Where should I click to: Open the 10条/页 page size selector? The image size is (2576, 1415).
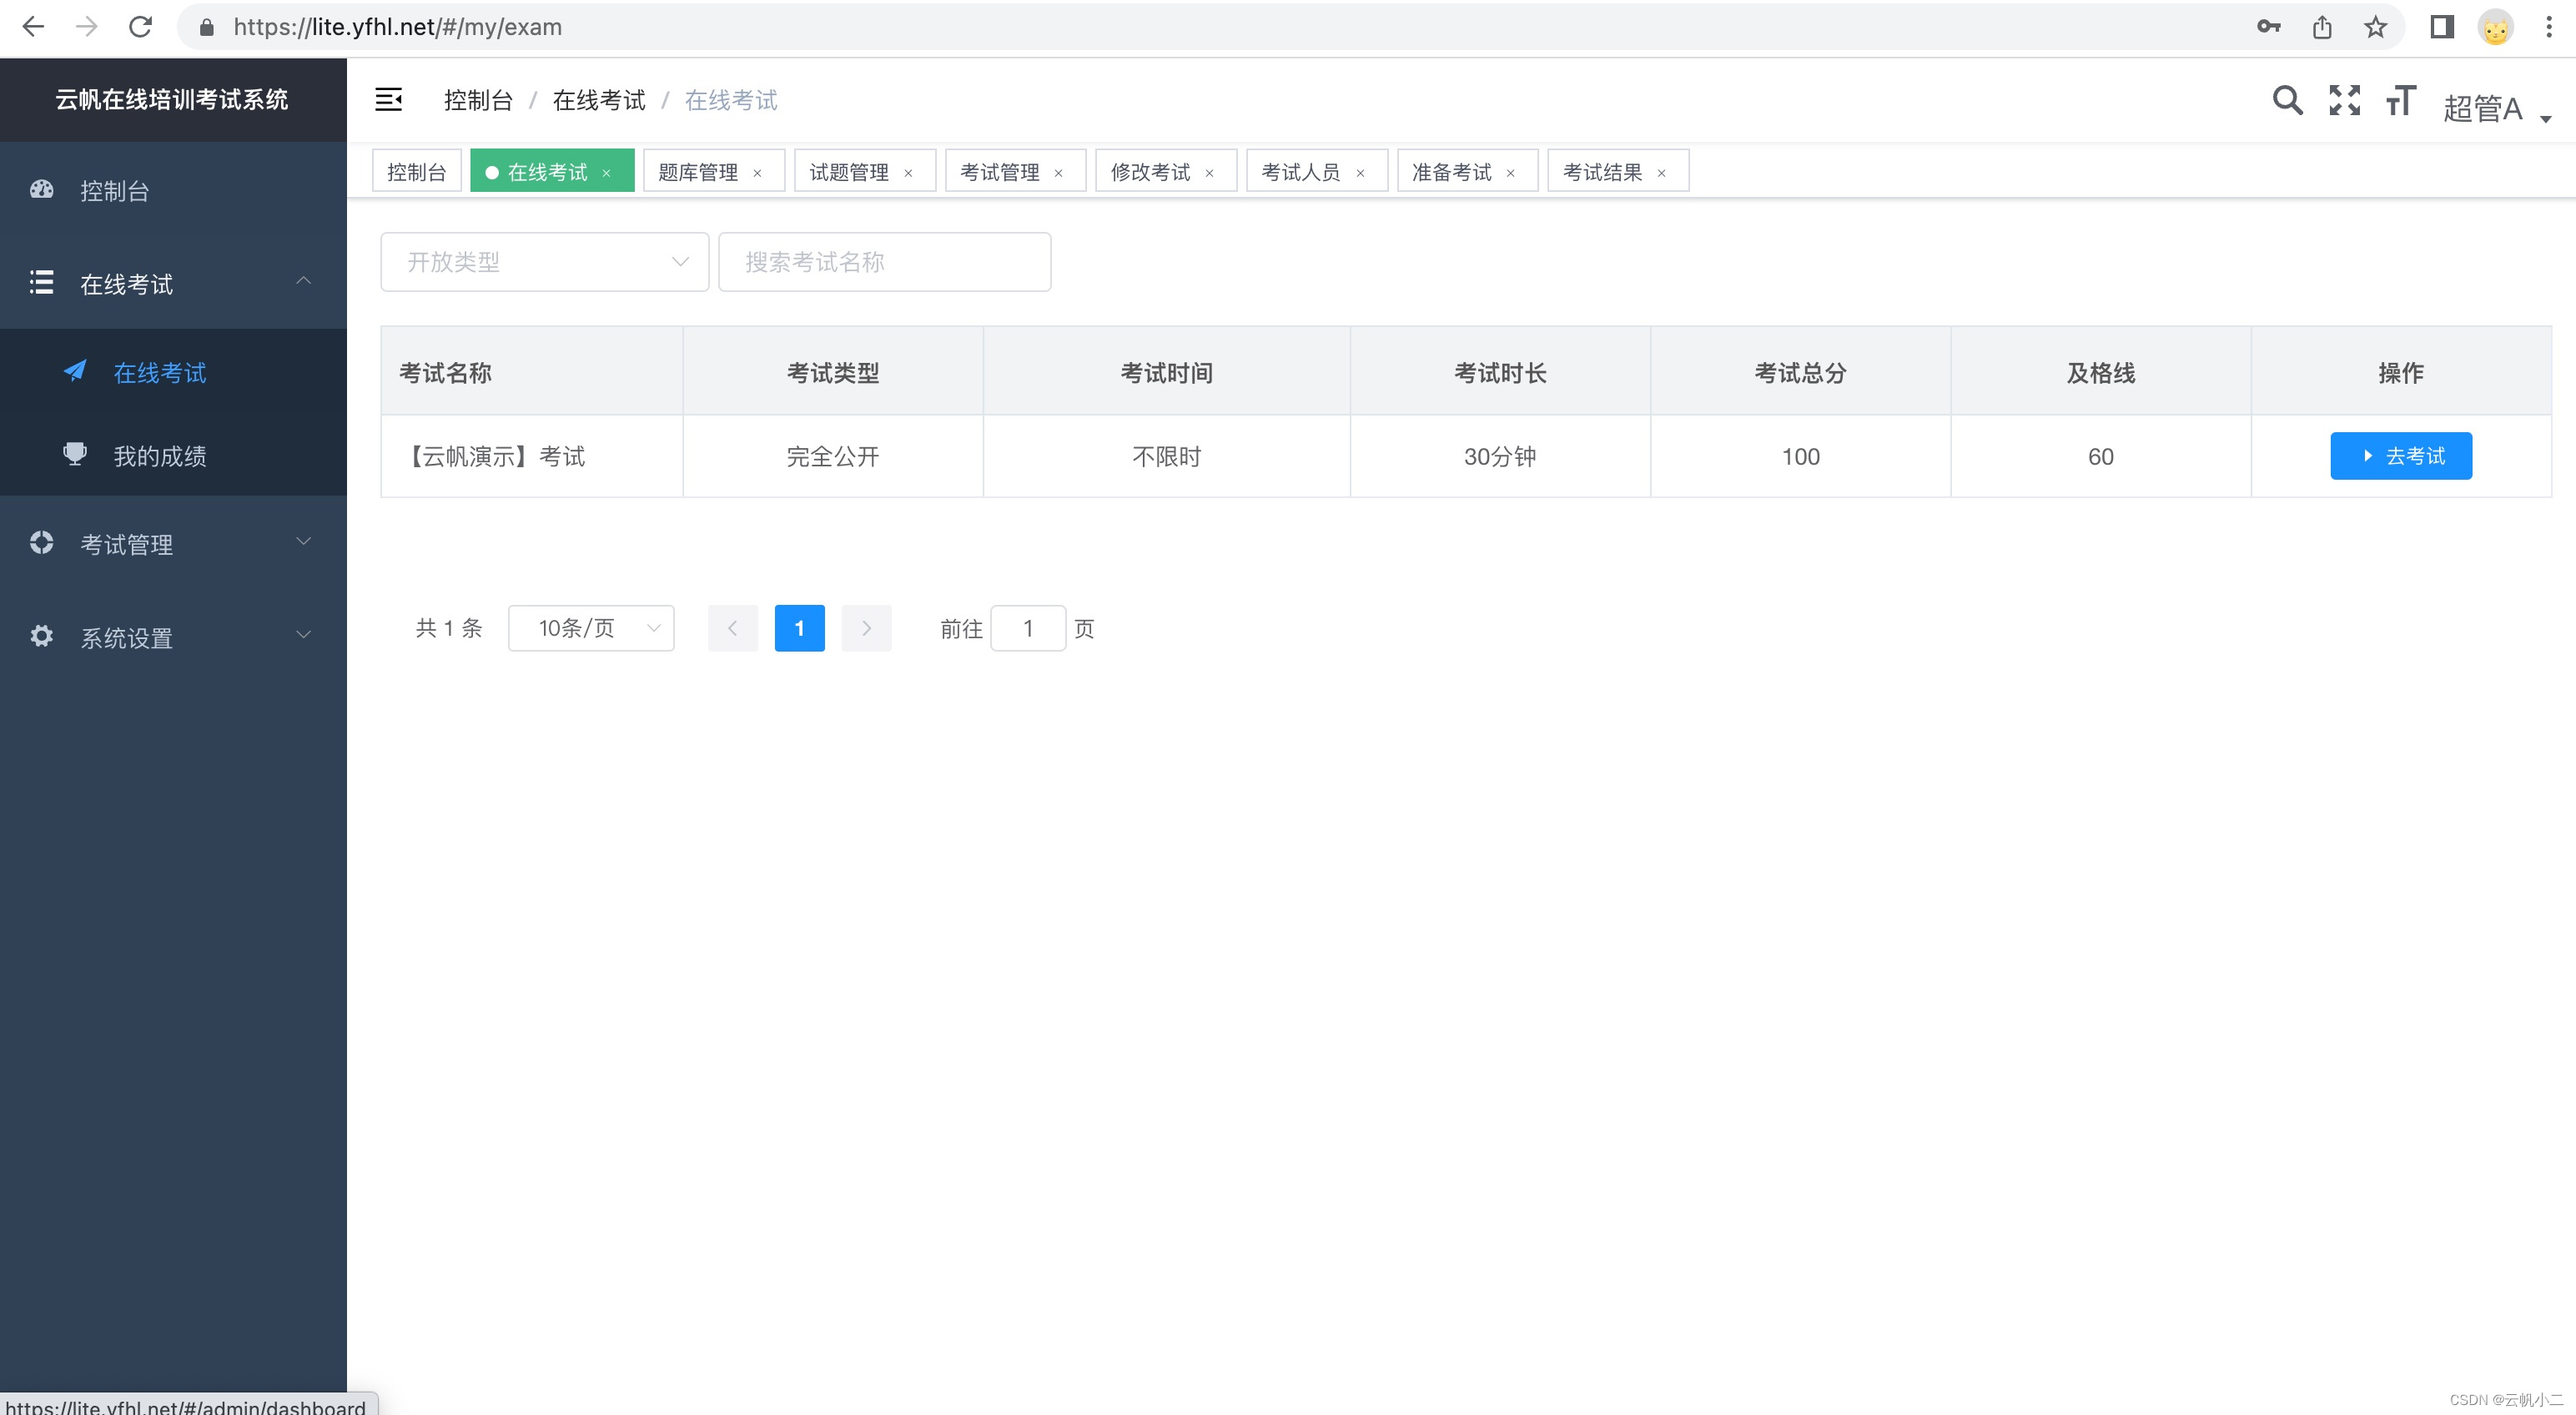(590, 628)
